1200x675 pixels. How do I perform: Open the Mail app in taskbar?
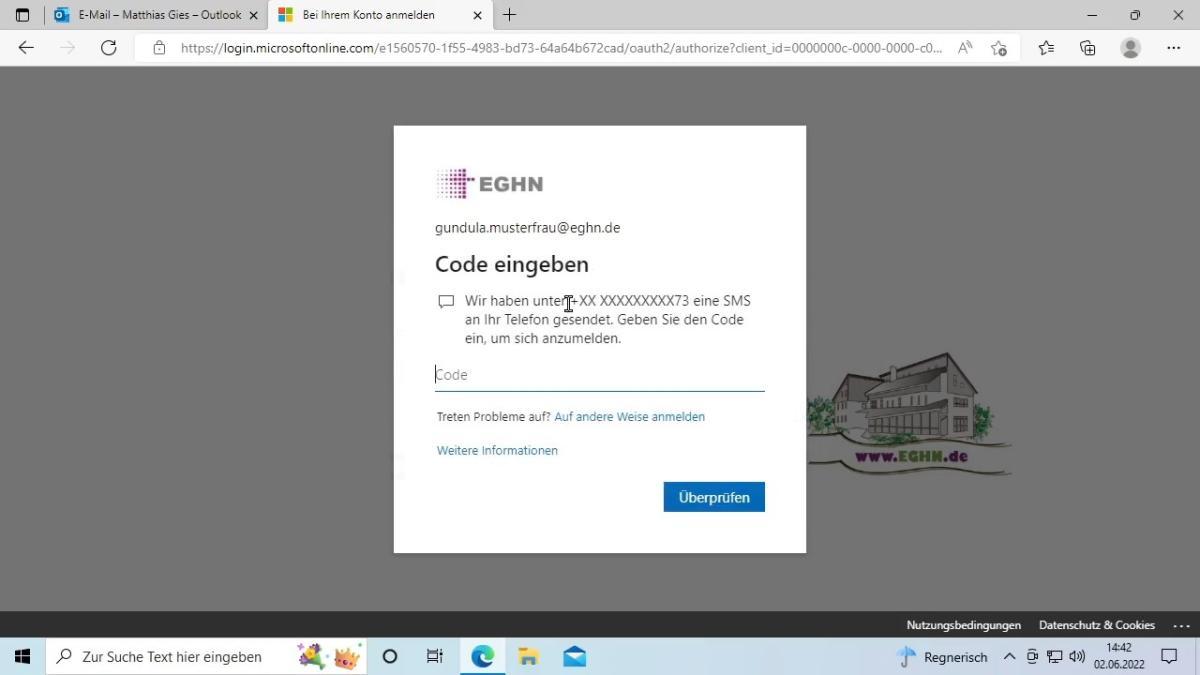(574, 657)
